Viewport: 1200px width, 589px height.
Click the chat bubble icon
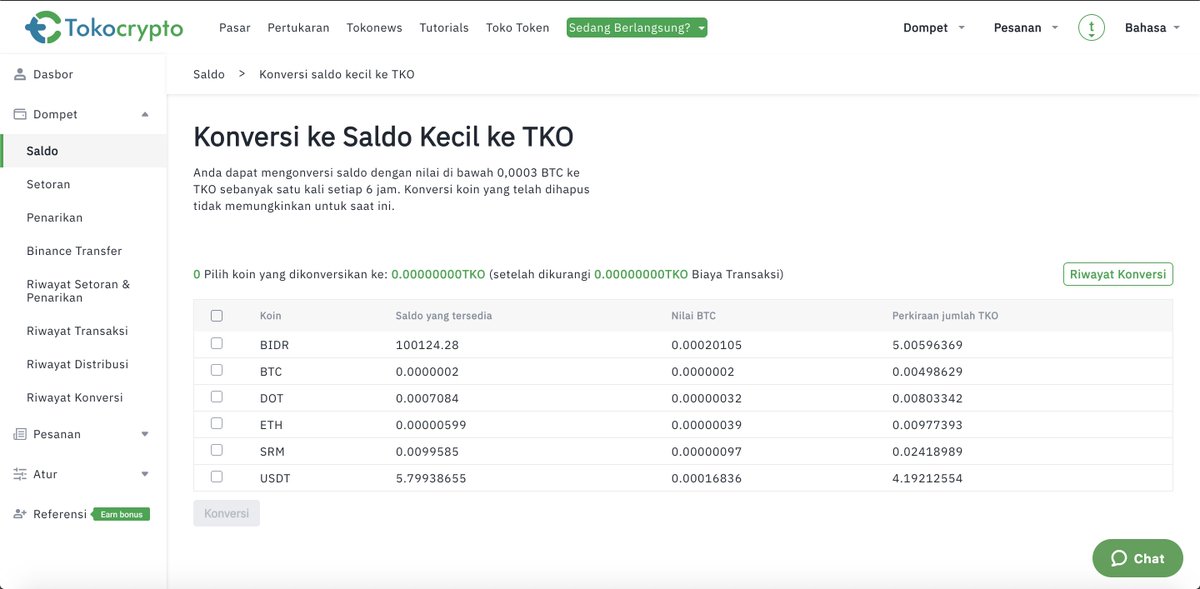[x=1119, y=558]
